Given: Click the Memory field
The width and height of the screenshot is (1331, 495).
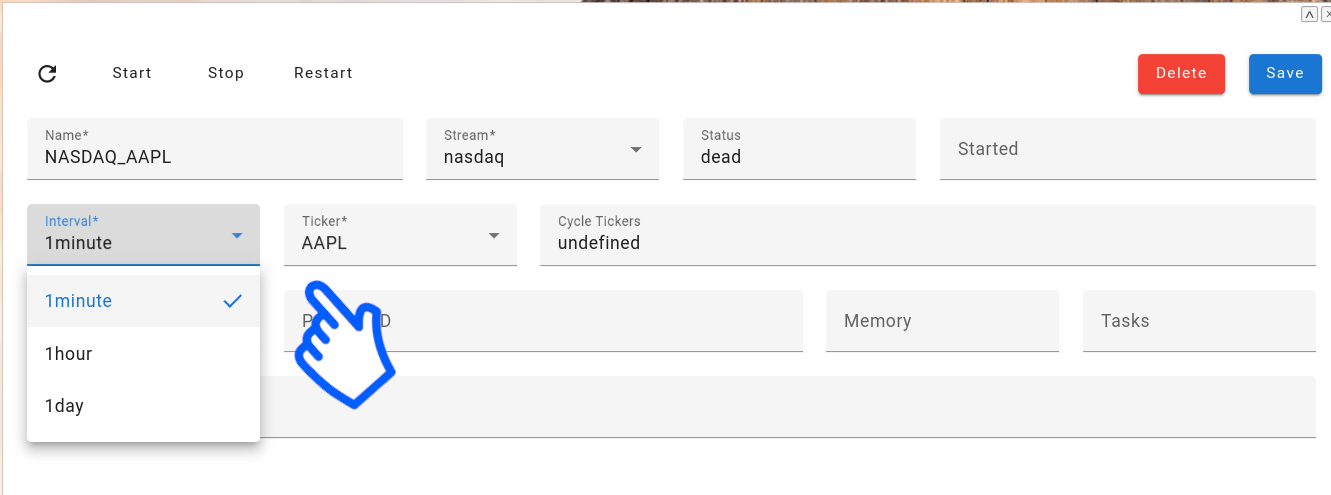Looking at the screenshot, I should [942, 321].
